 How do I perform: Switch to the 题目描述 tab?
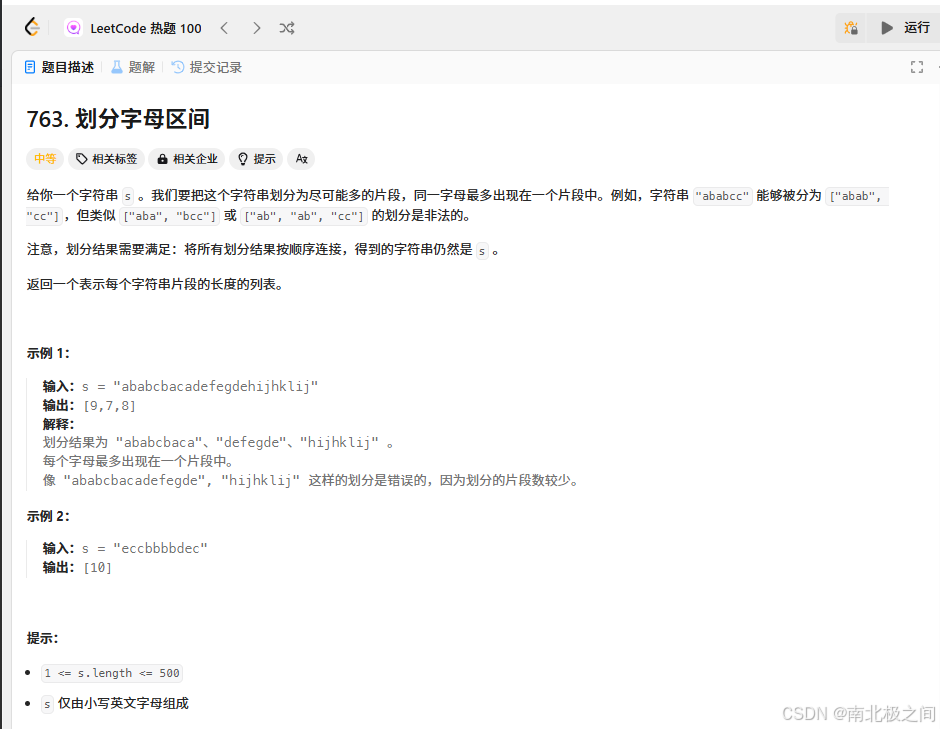[x=59, y=67]
